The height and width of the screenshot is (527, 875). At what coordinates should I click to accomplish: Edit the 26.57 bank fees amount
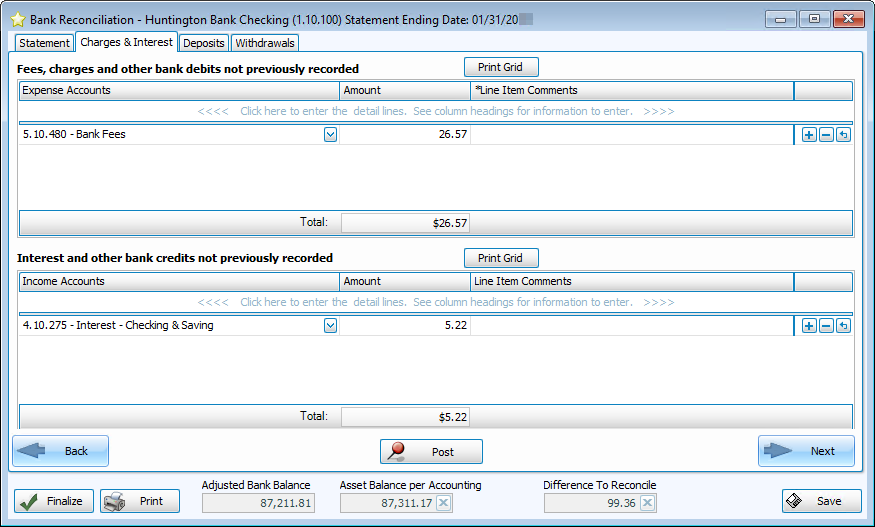click(405, 135)
